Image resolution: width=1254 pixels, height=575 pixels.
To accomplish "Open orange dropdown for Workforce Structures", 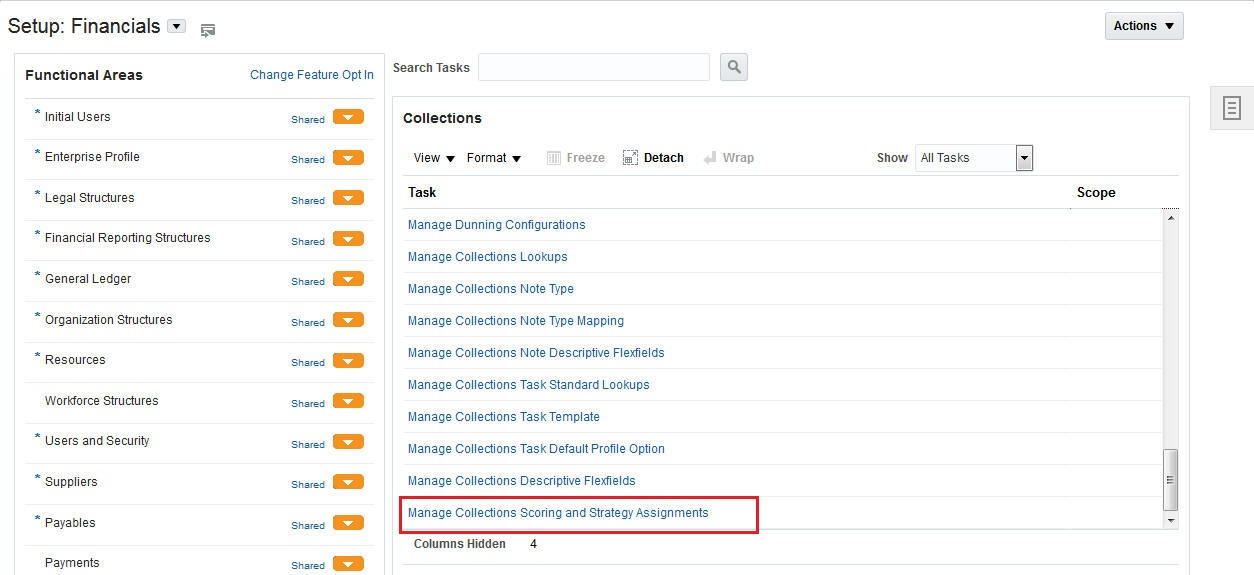I will (348, 401).
